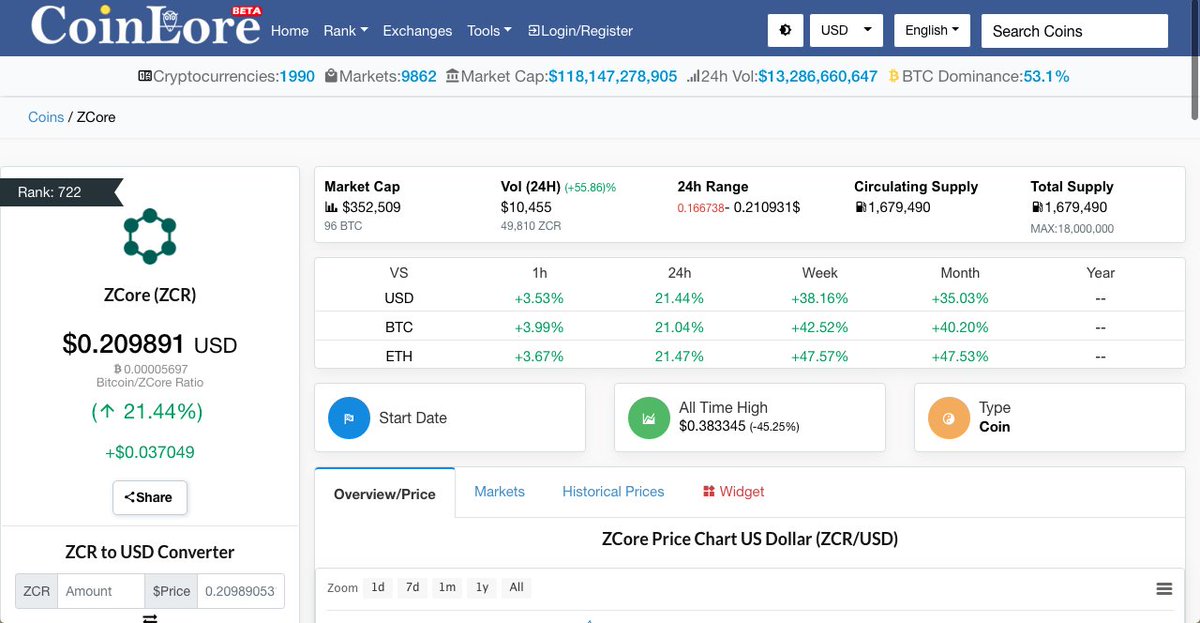
Task: Click the BTC Week value +42.52%
Action: 820,327
